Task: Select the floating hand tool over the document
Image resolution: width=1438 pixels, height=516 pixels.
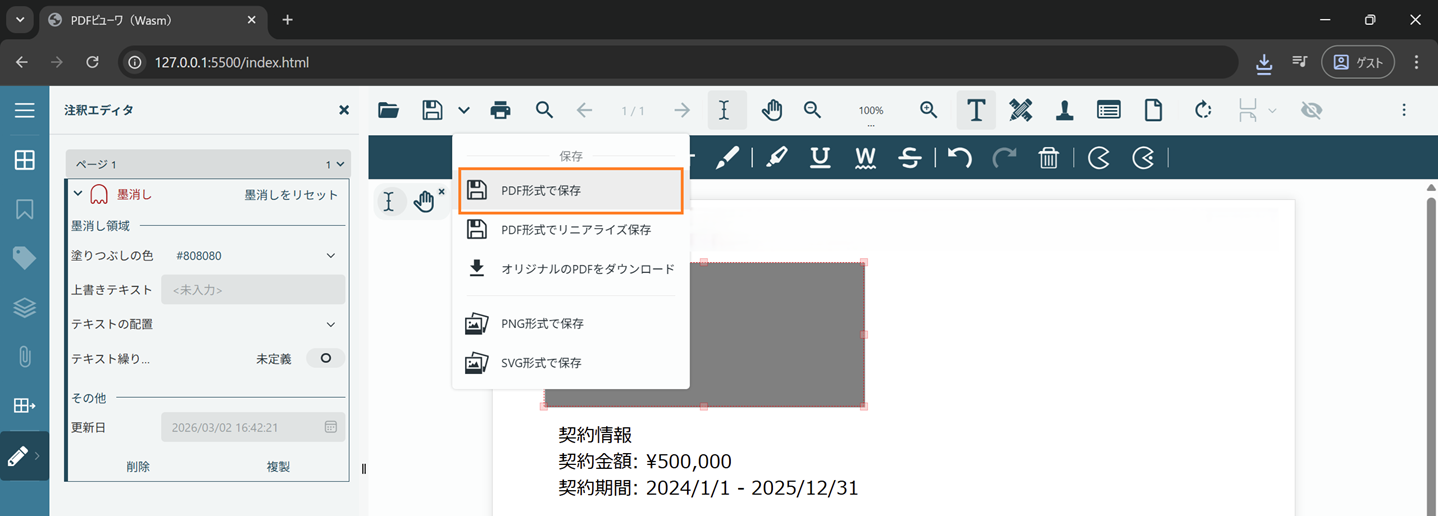Action: point(424,202)
